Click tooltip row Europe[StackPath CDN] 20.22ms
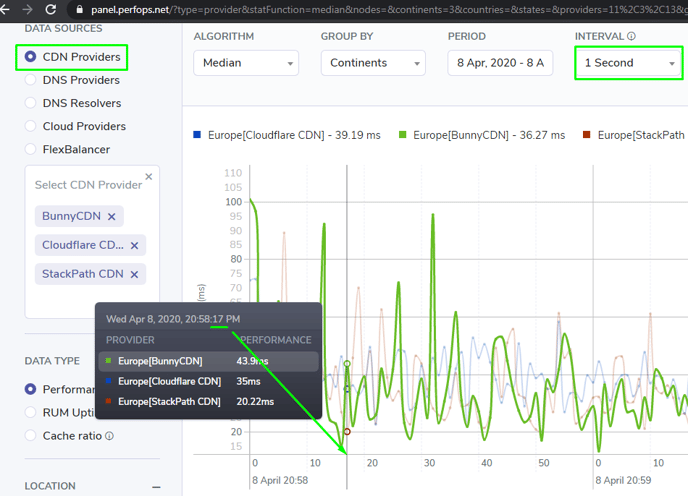This screenshot has width=688, height=496. click(x=208, y=402)
